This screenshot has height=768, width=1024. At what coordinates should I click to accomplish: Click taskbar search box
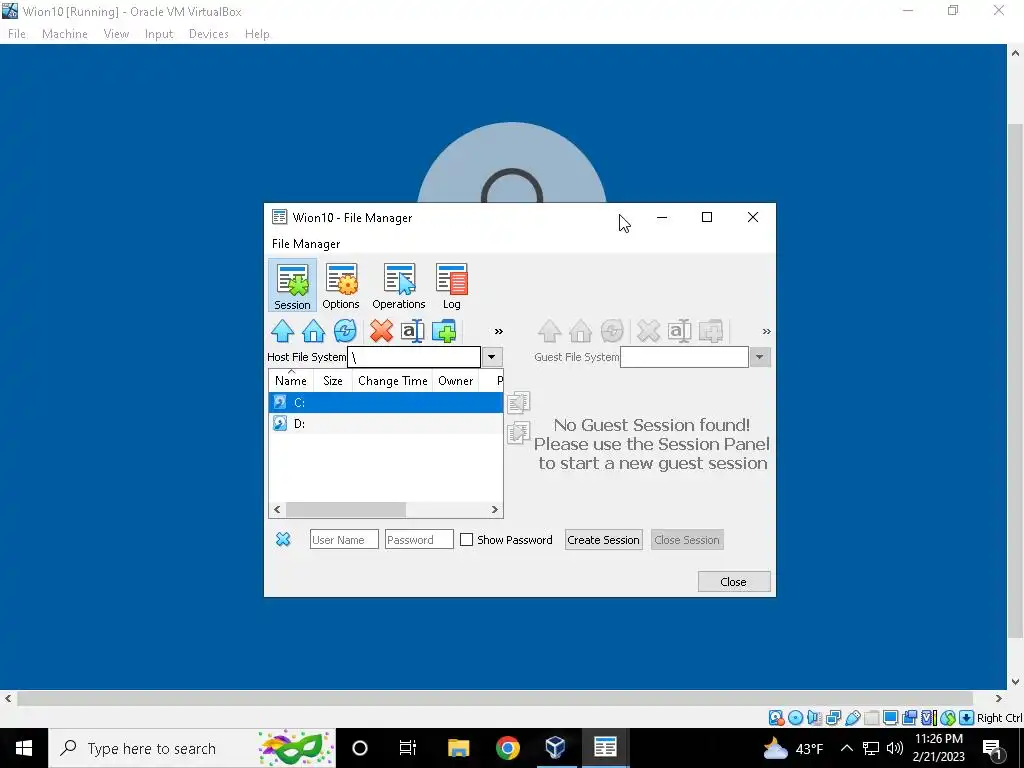192,748
